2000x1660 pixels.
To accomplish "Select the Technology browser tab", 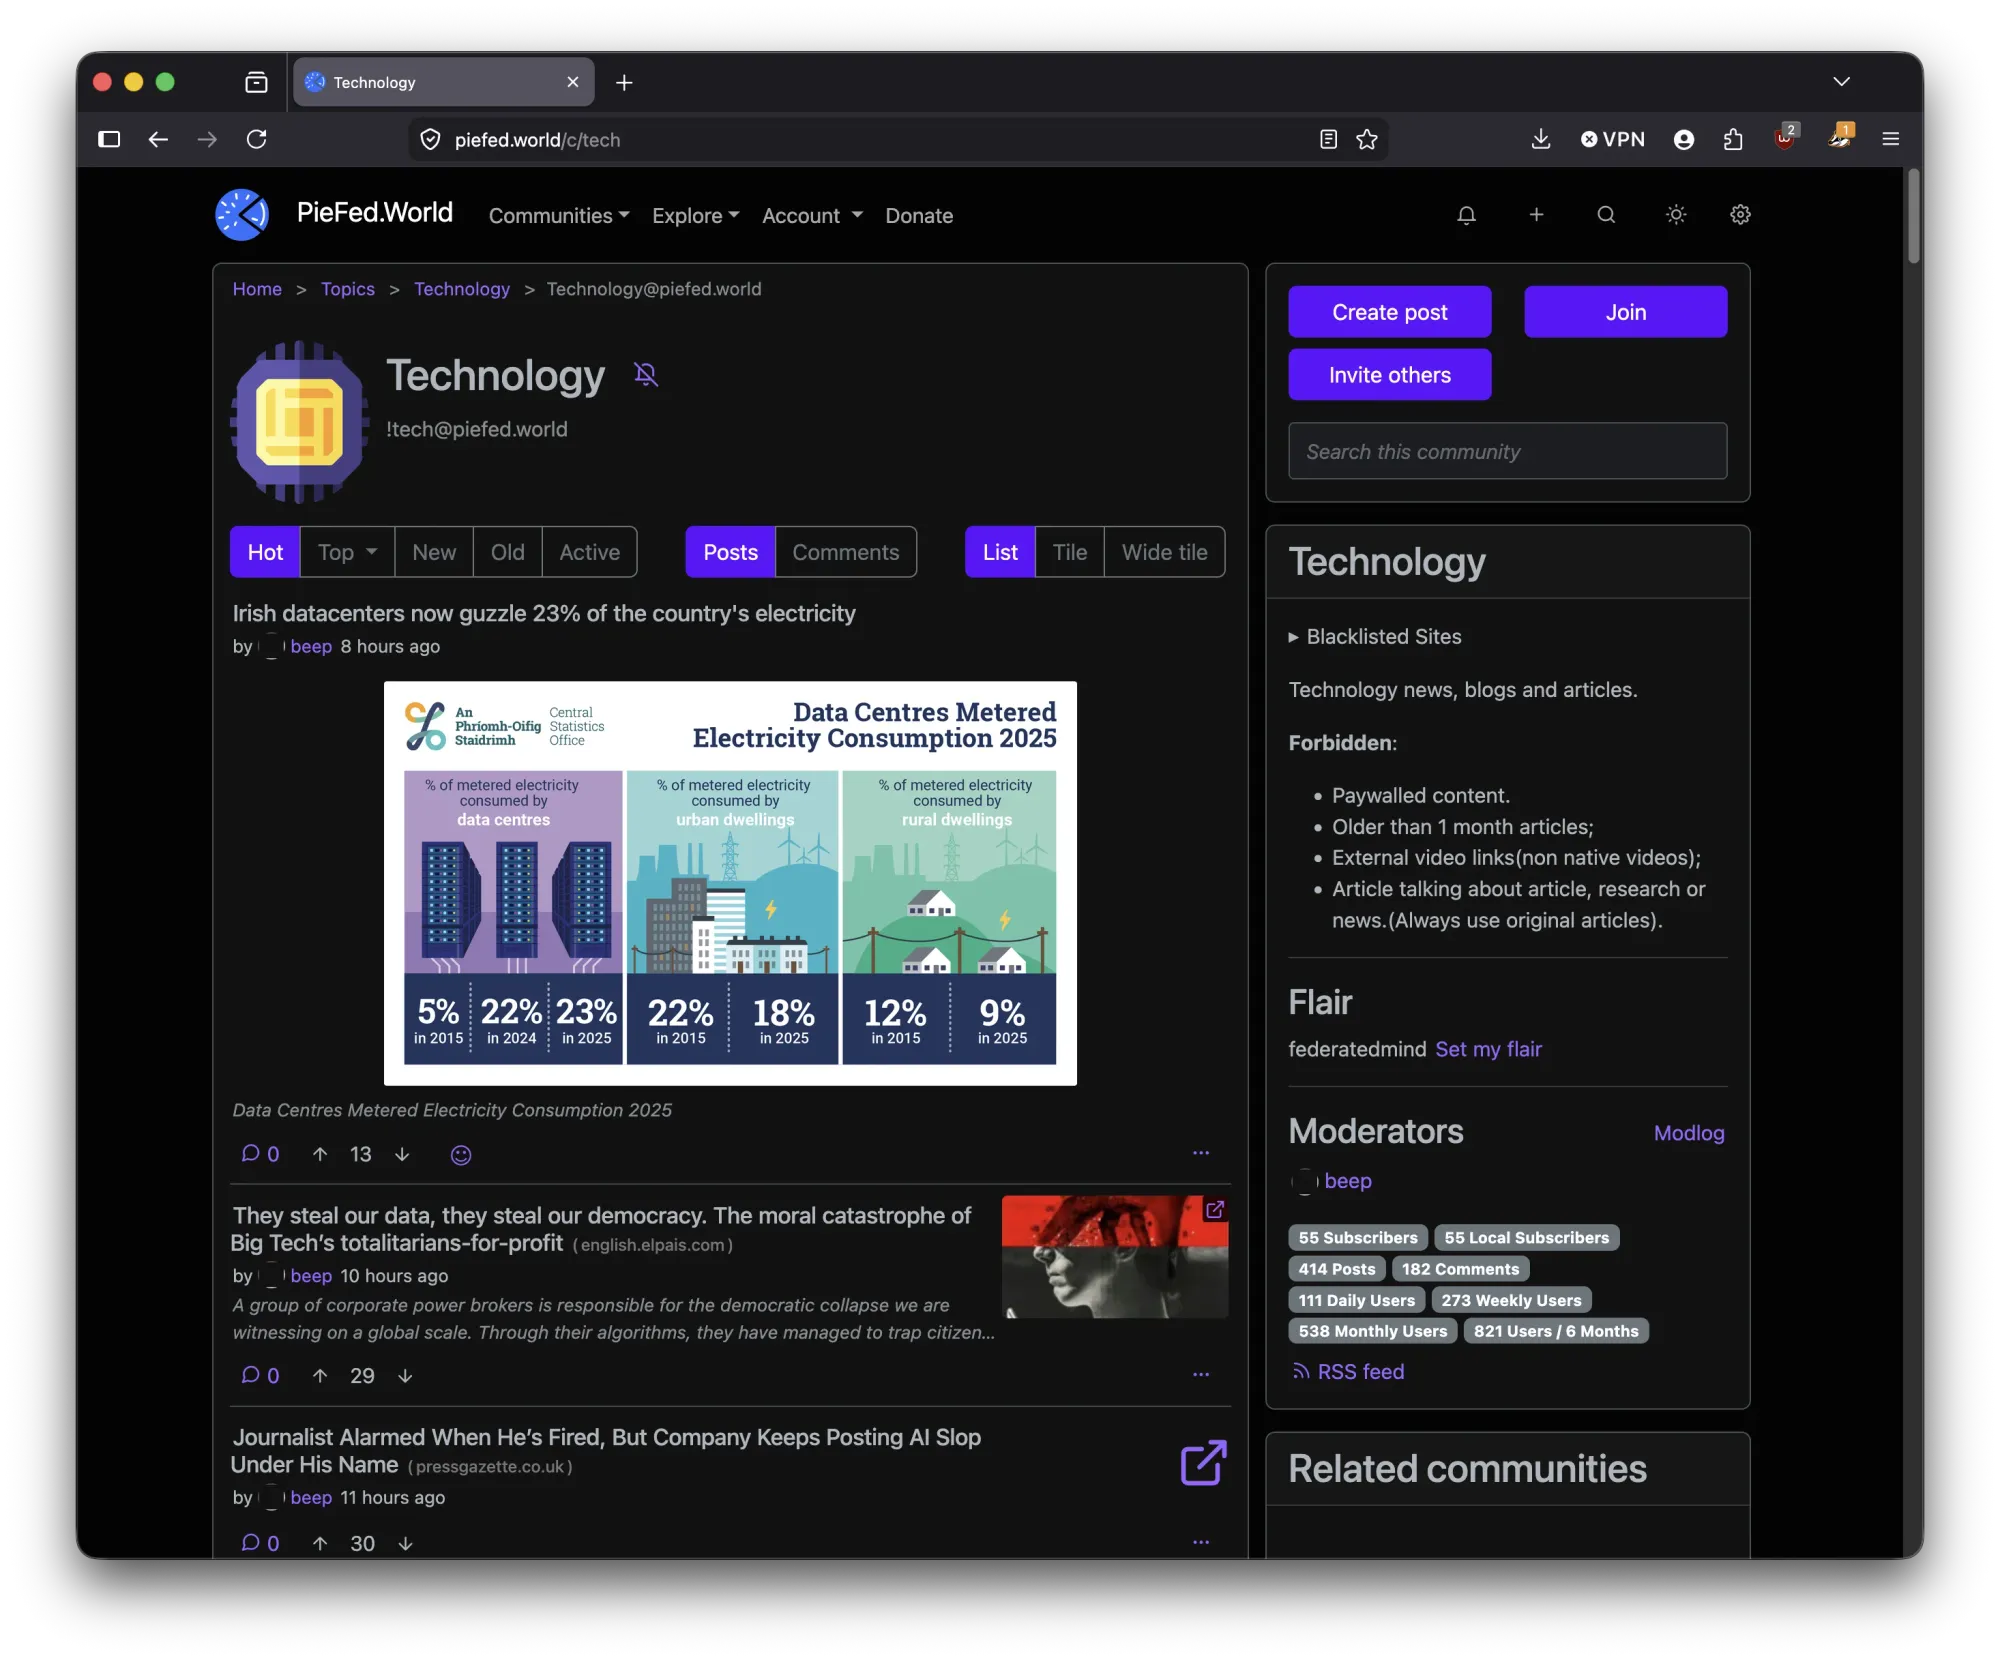I will 443,82.
